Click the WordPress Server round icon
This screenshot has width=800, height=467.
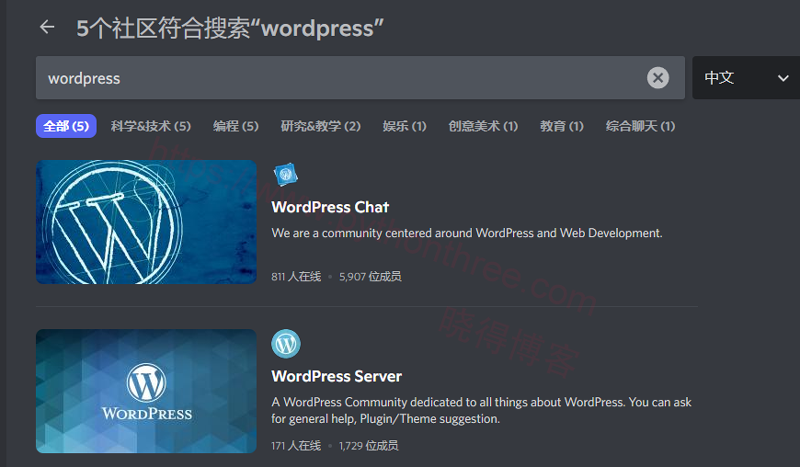(x=286, y=343)
